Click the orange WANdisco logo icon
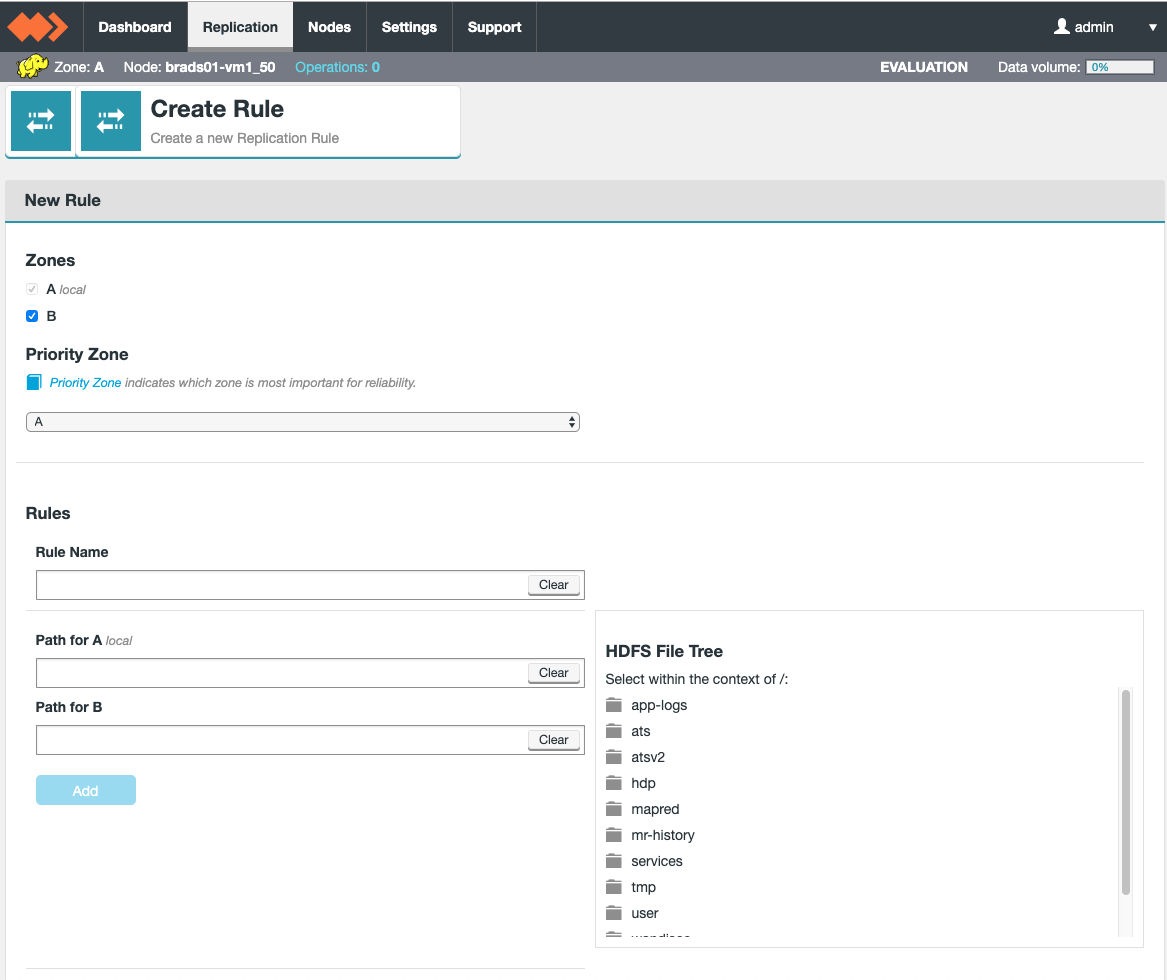The image size is (1167, 980). pos(37,27)
